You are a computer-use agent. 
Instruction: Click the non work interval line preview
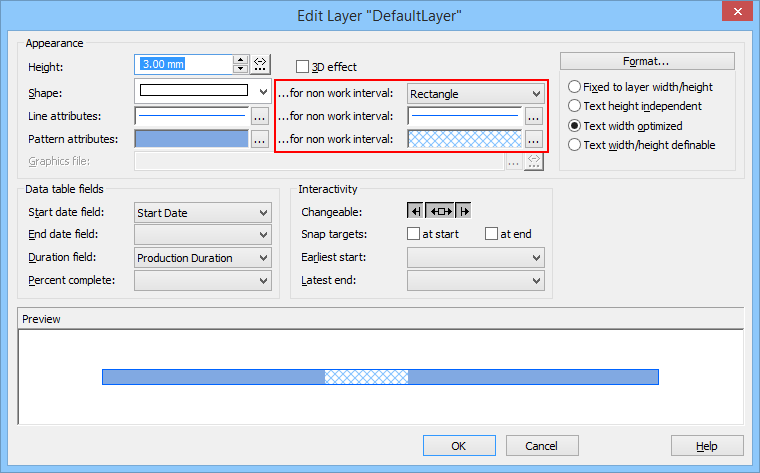[x=465, y=116]
